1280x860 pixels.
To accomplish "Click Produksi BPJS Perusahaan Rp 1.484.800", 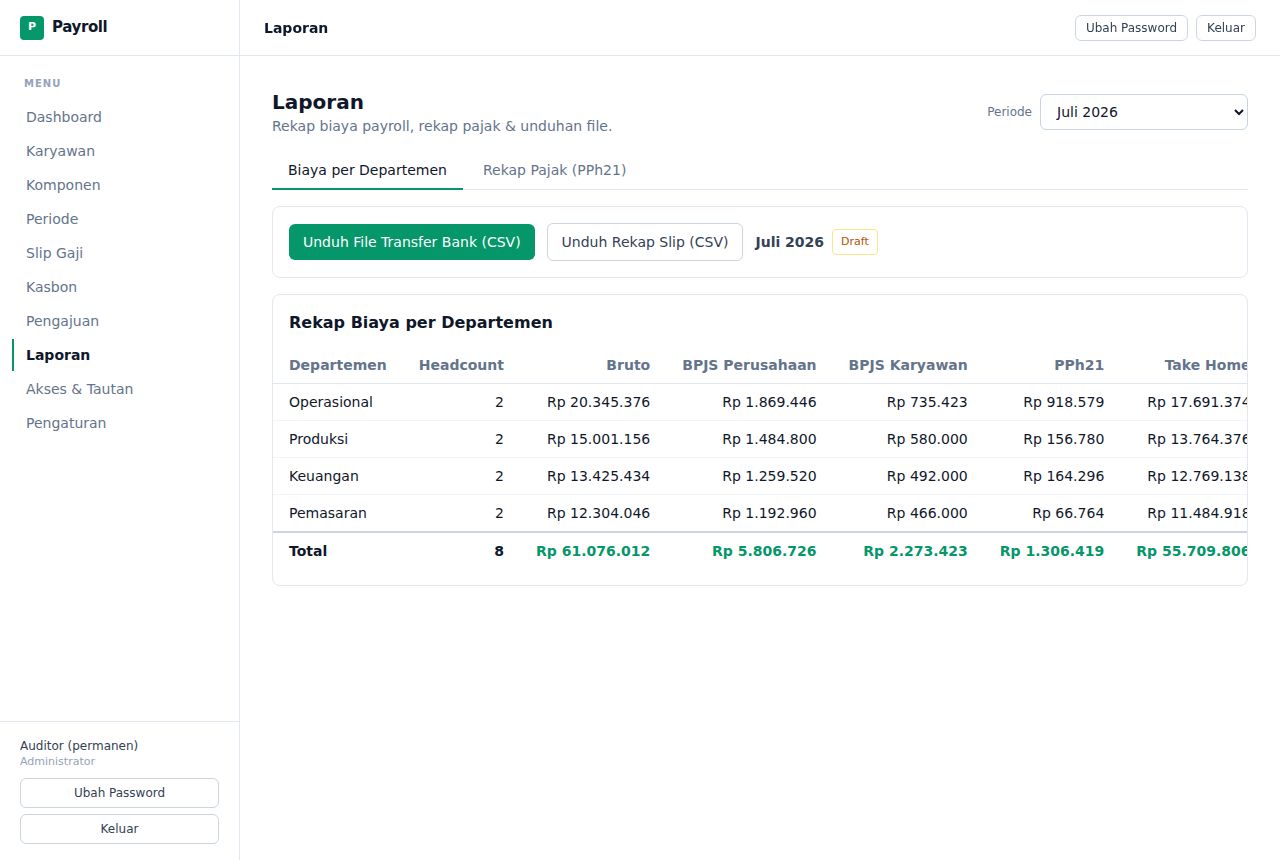I will coord(770,439).
